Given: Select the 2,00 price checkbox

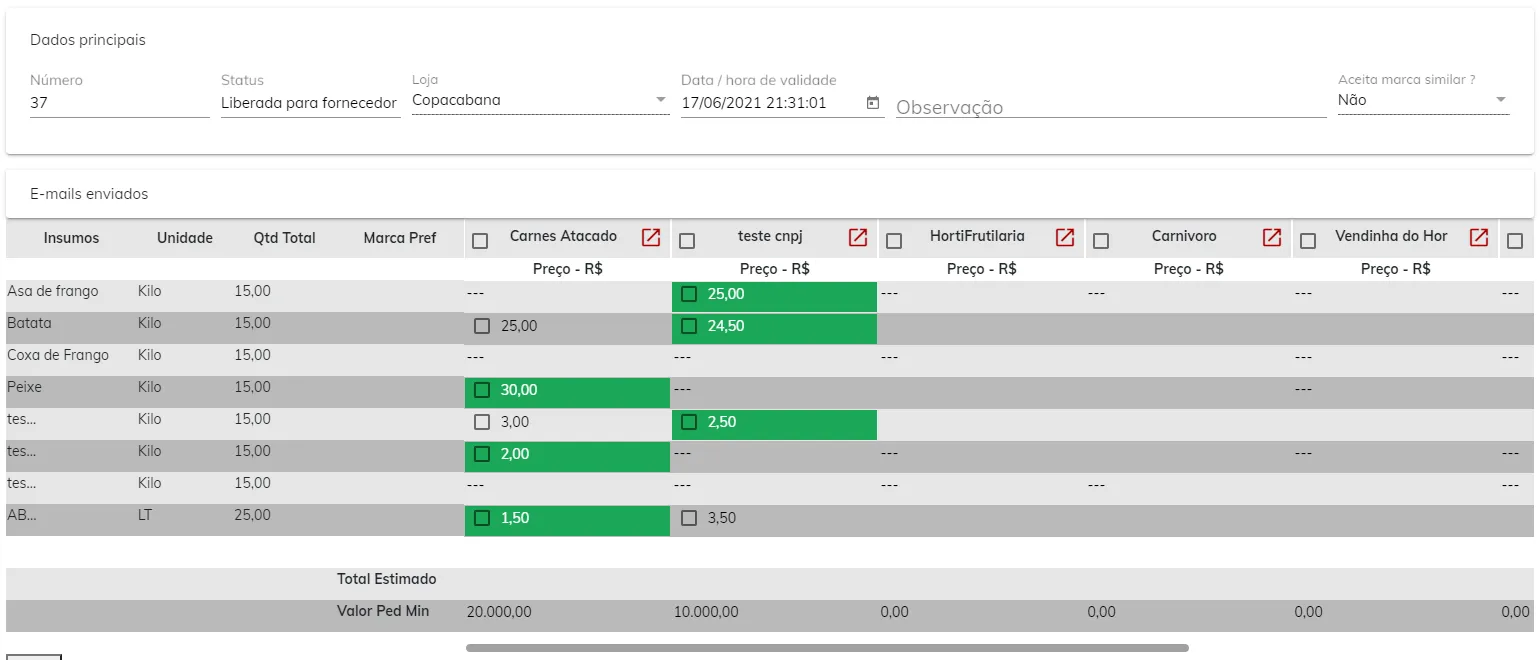Looking at the screenshot, I should [482, 454].
